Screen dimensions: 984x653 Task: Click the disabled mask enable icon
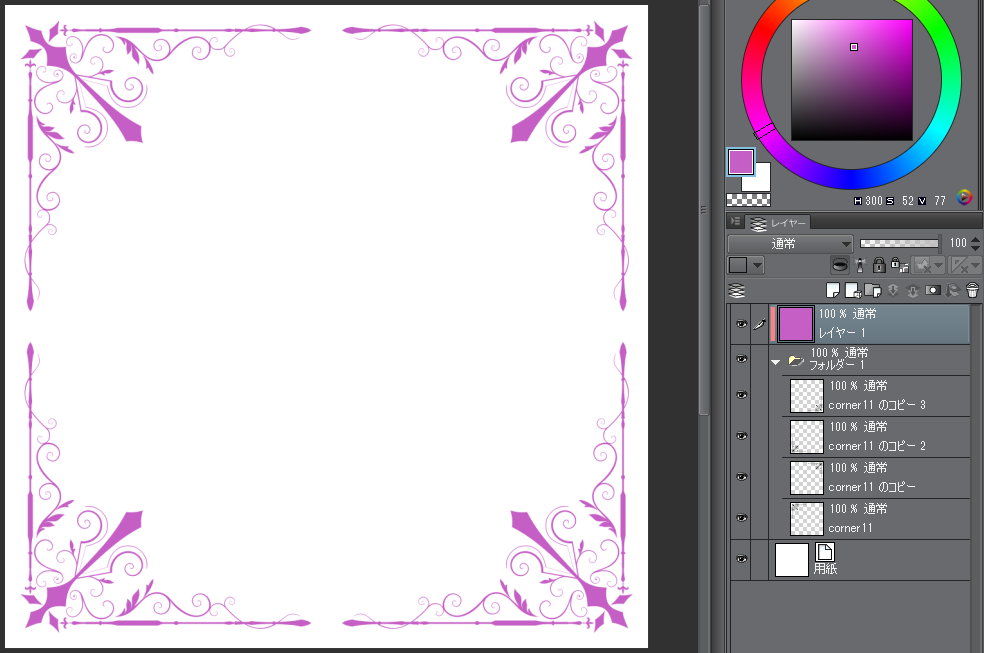[922, 265]
